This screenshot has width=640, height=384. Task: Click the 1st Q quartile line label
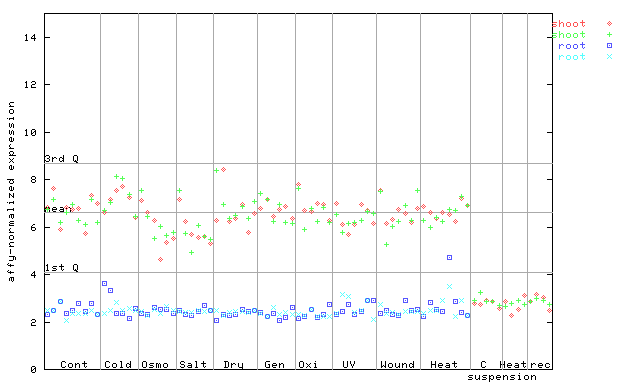click(x=61, y=267)
